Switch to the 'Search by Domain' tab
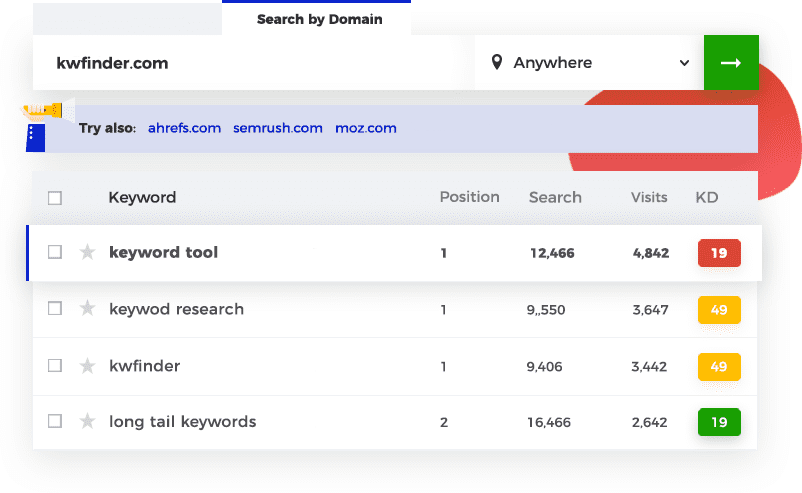Viewport: 802px width, 493px height. 319,19
